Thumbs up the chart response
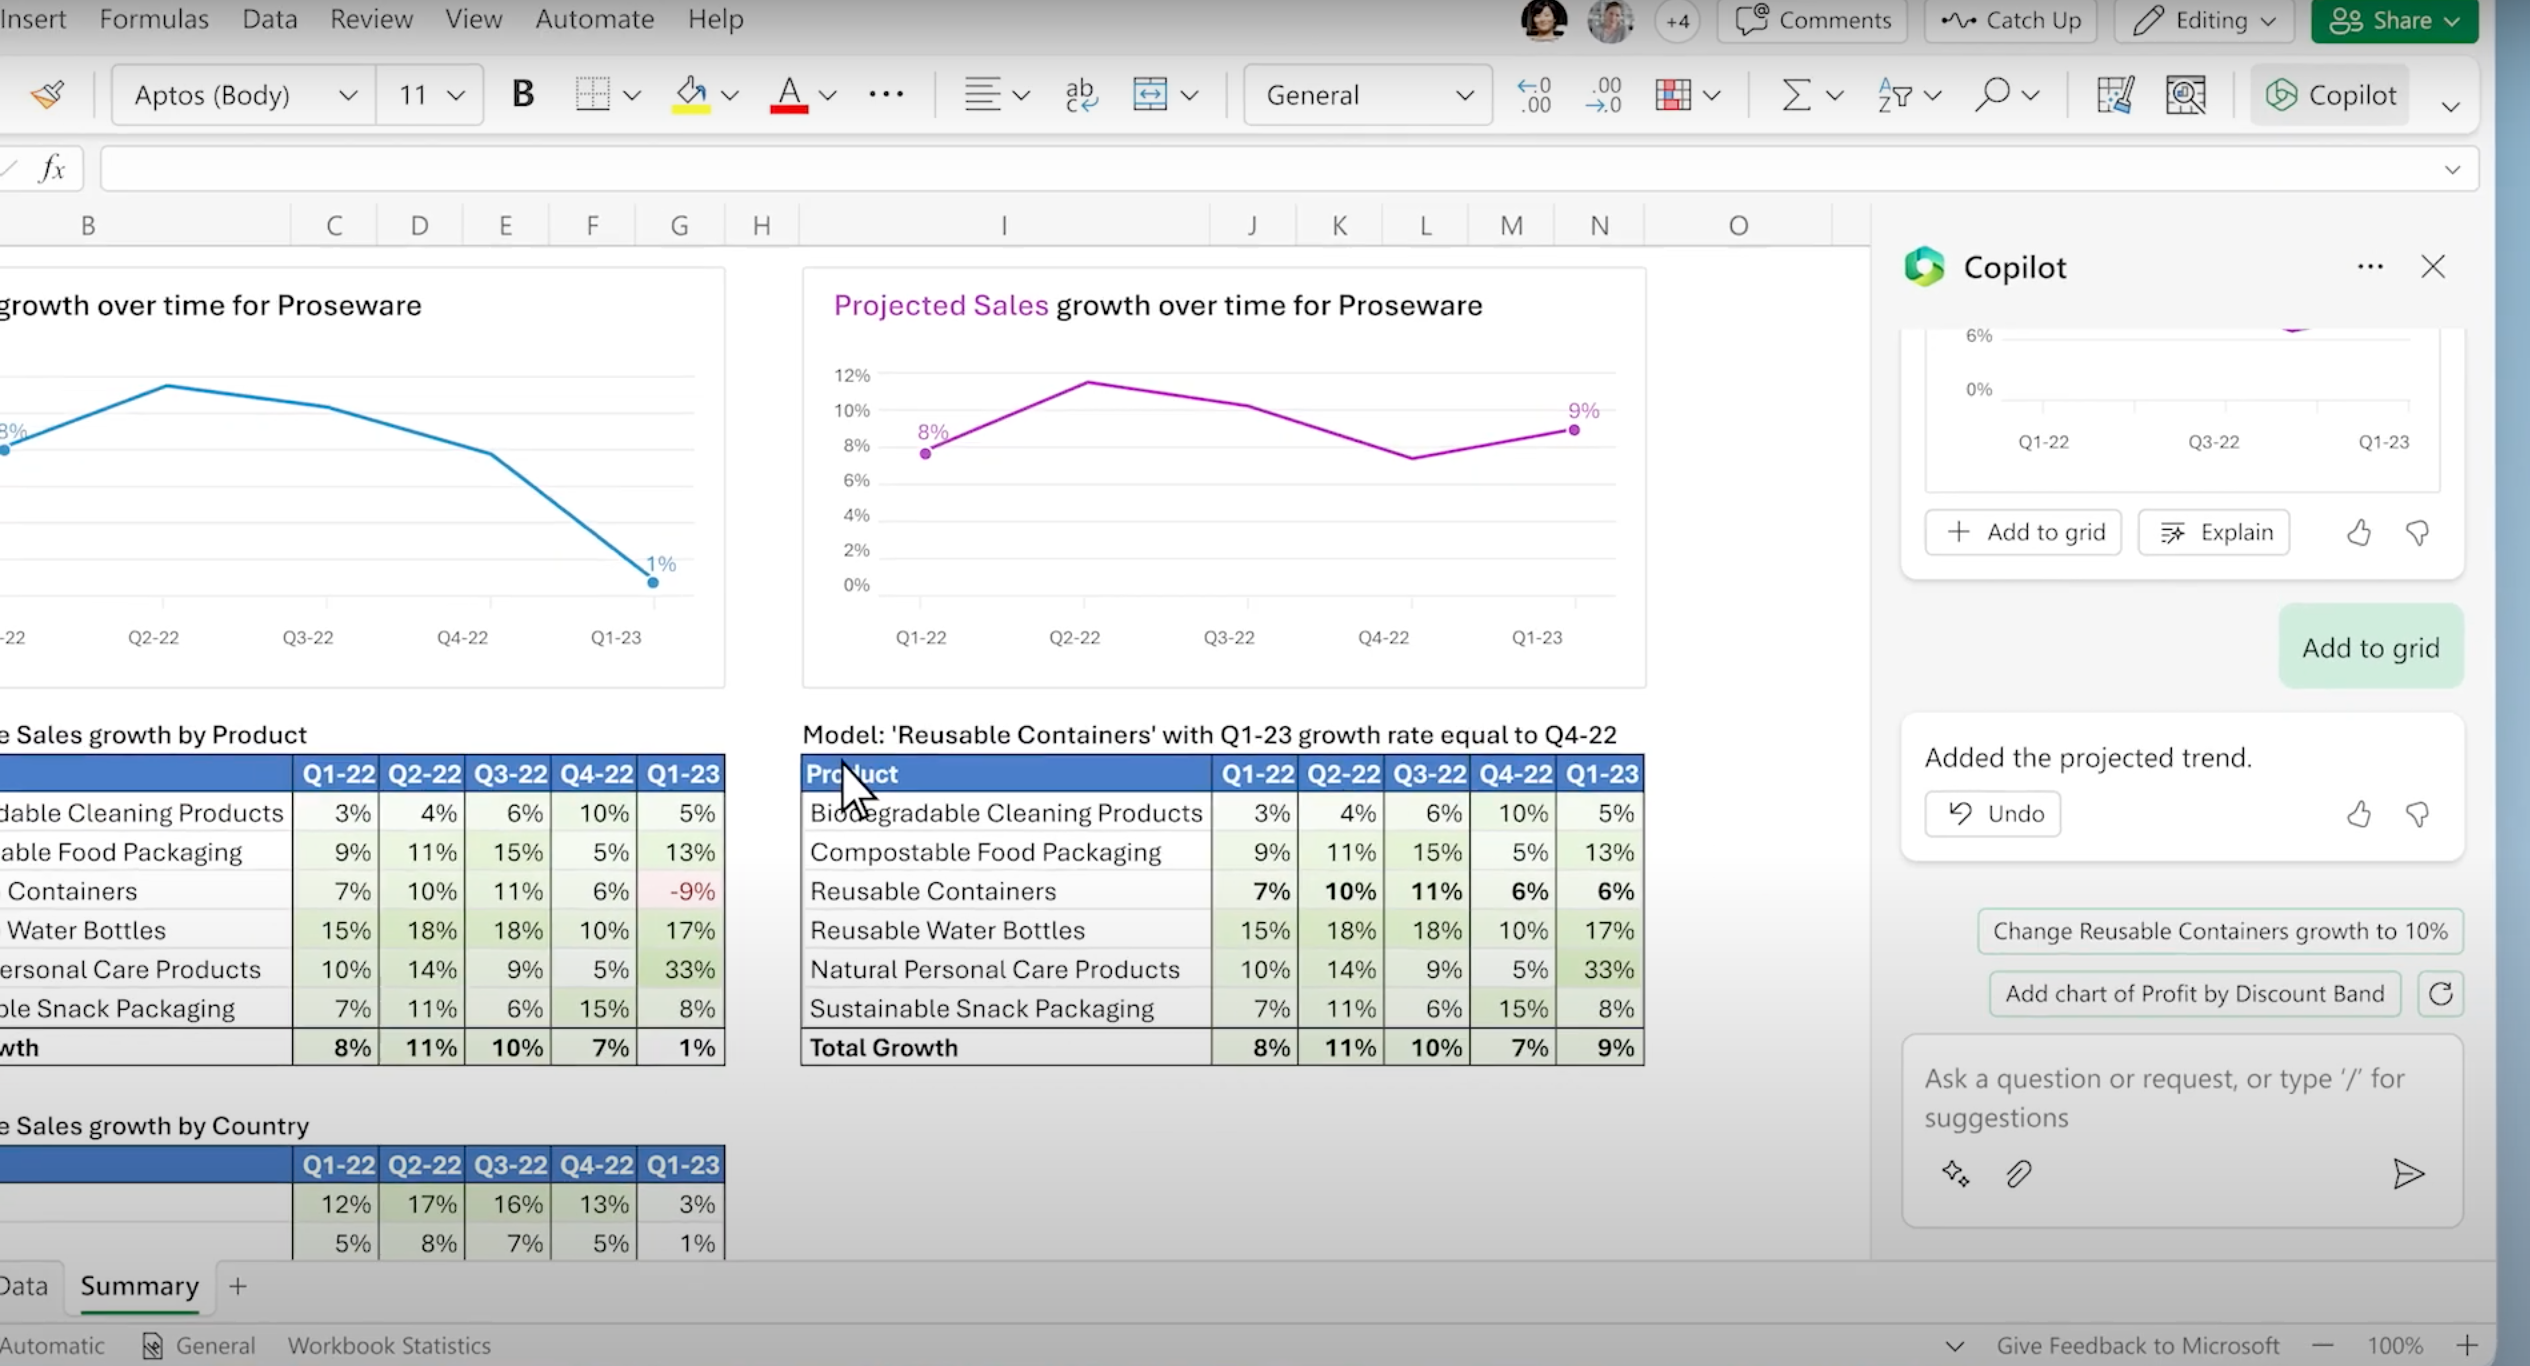This screenshot has width=2530, height=1366. point(2359,533)
